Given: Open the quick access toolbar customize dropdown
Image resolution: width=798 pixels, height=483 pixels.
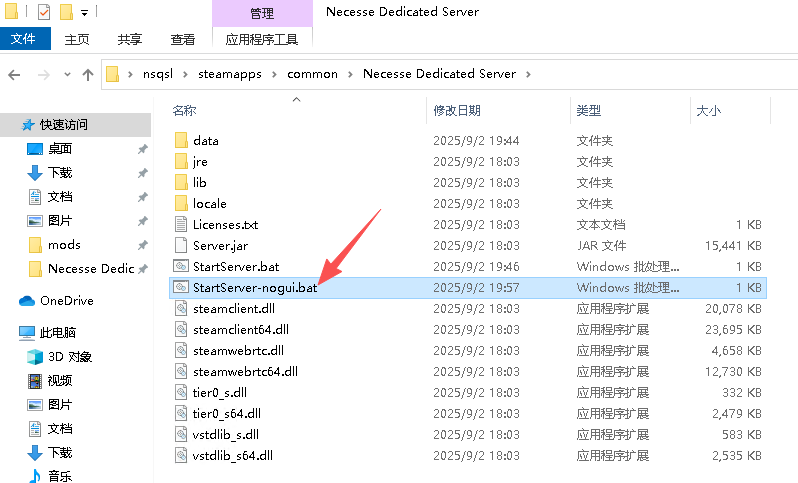Looking at the screenshot, I should (x=84, y=13).
